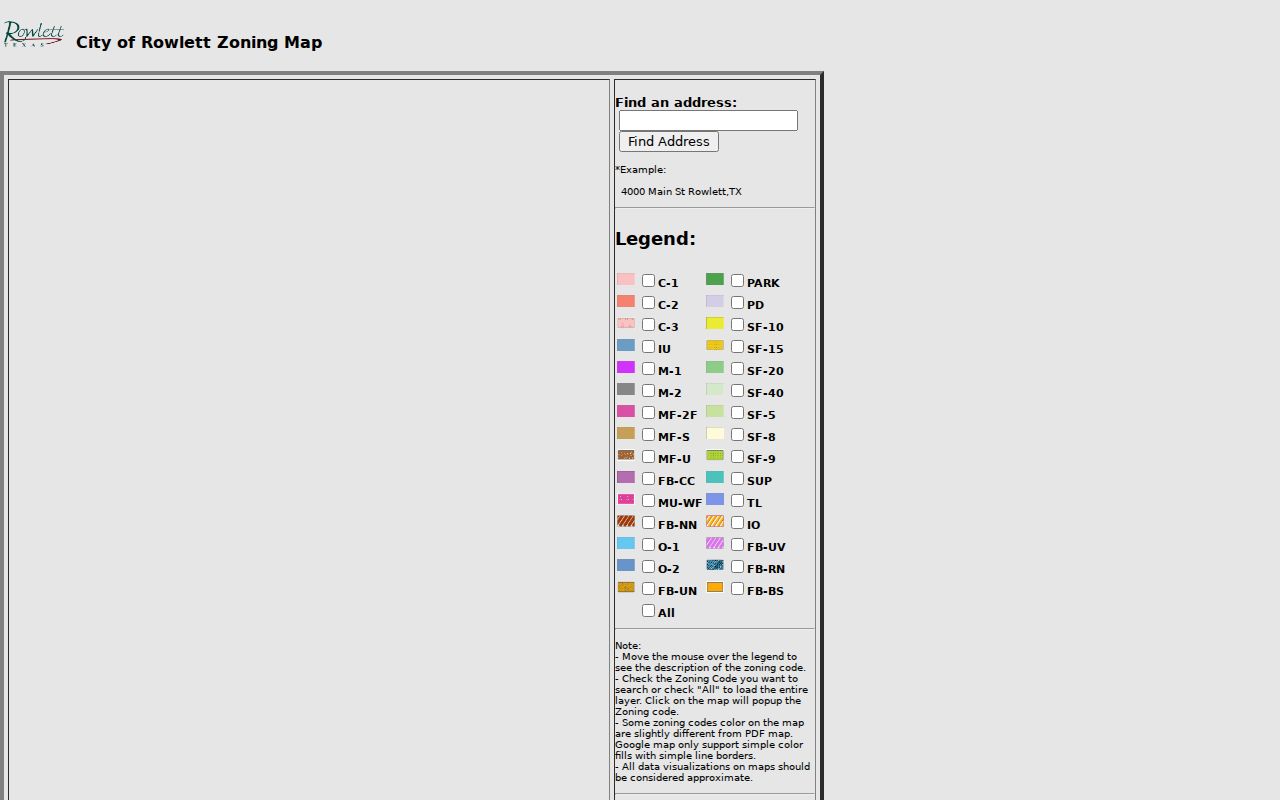
Task: Click the address search field
Action: [708, 120]
